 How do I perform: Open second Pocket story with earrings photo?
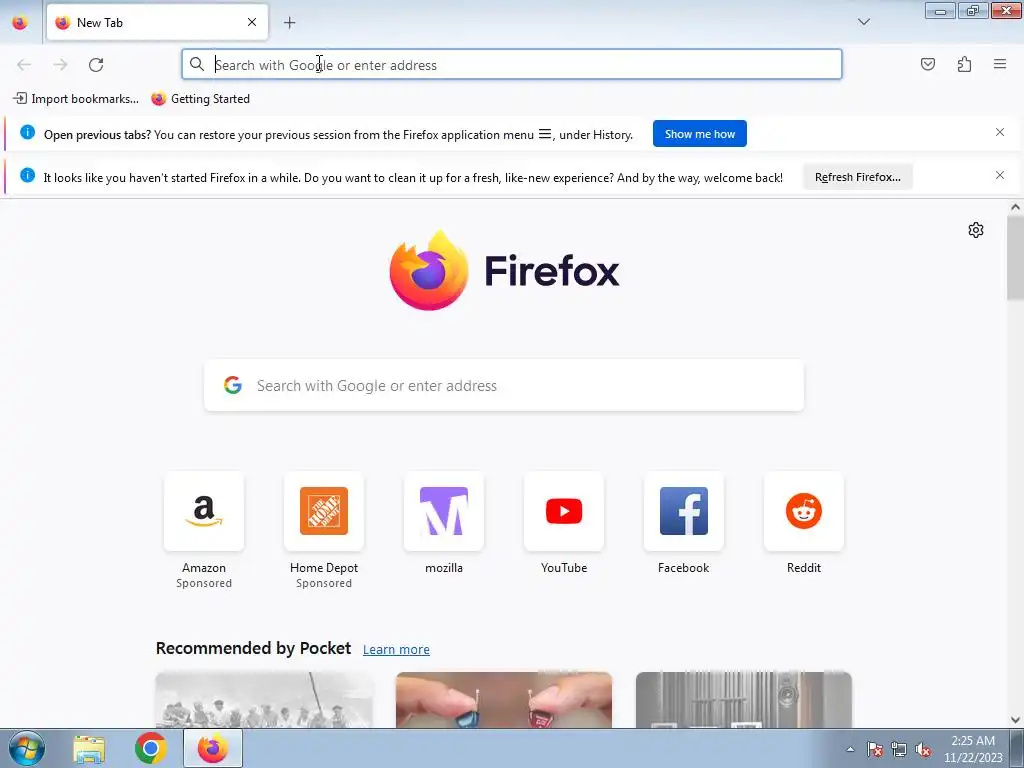coord(504,699)
